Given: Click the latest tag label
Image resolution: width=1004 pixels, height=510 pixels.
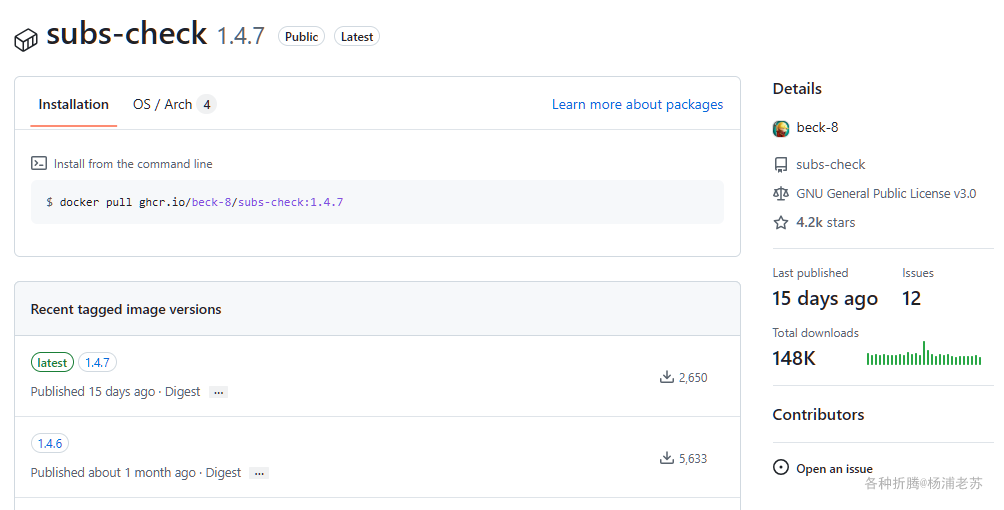Looking at the screenshot, I should 52,363.
